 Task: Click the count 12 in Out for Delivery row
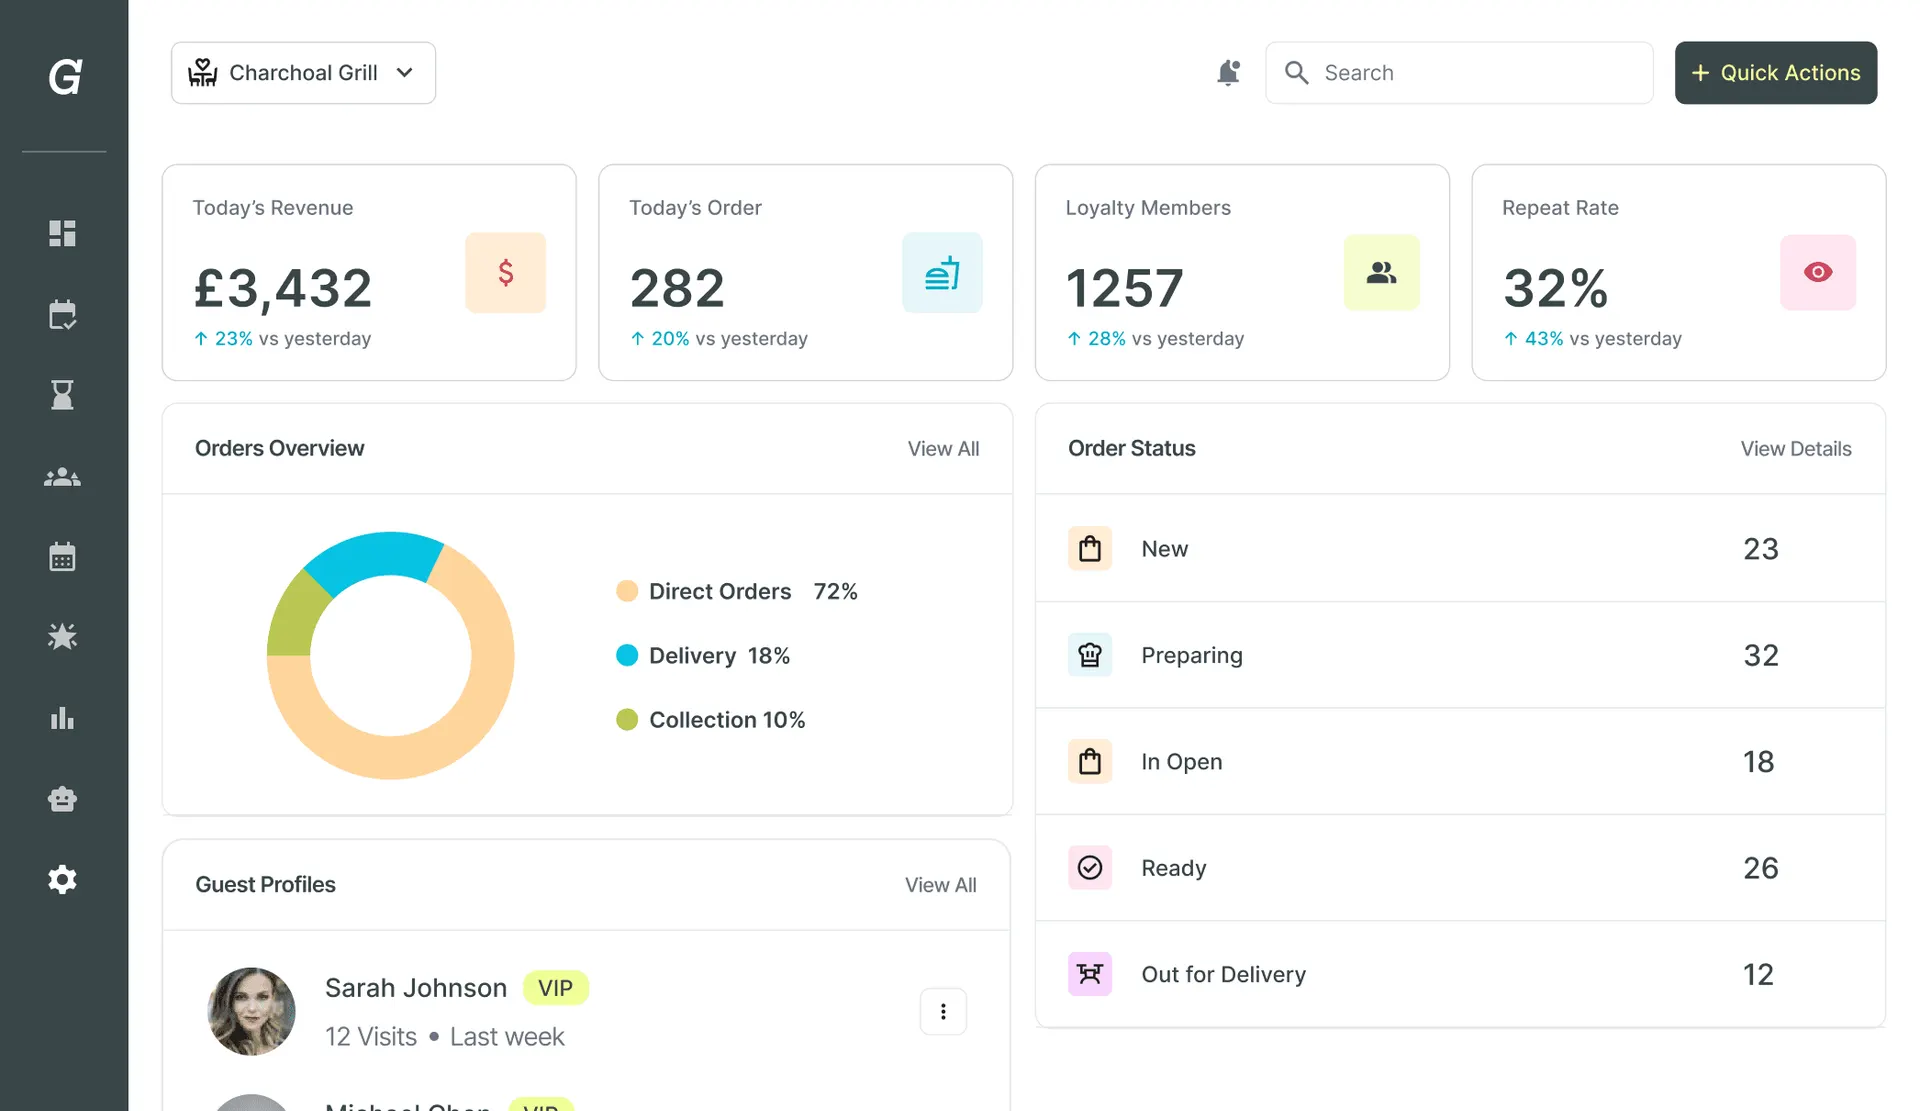click(x=1759, y=974)
